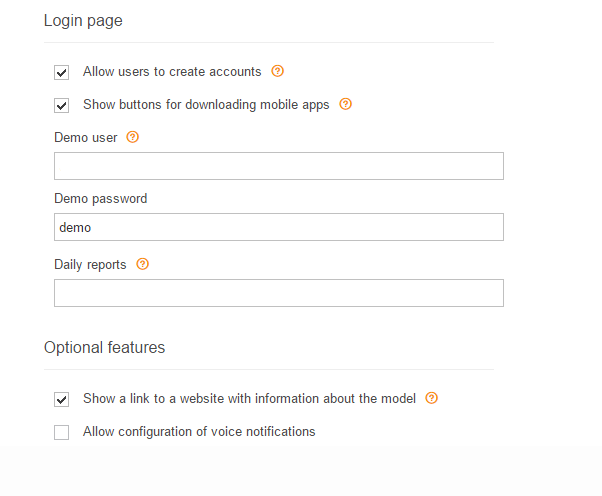Viewport: 602px width, 496px height.
Task: Click into the Demo password field containing demo
Action: [279, 227]
